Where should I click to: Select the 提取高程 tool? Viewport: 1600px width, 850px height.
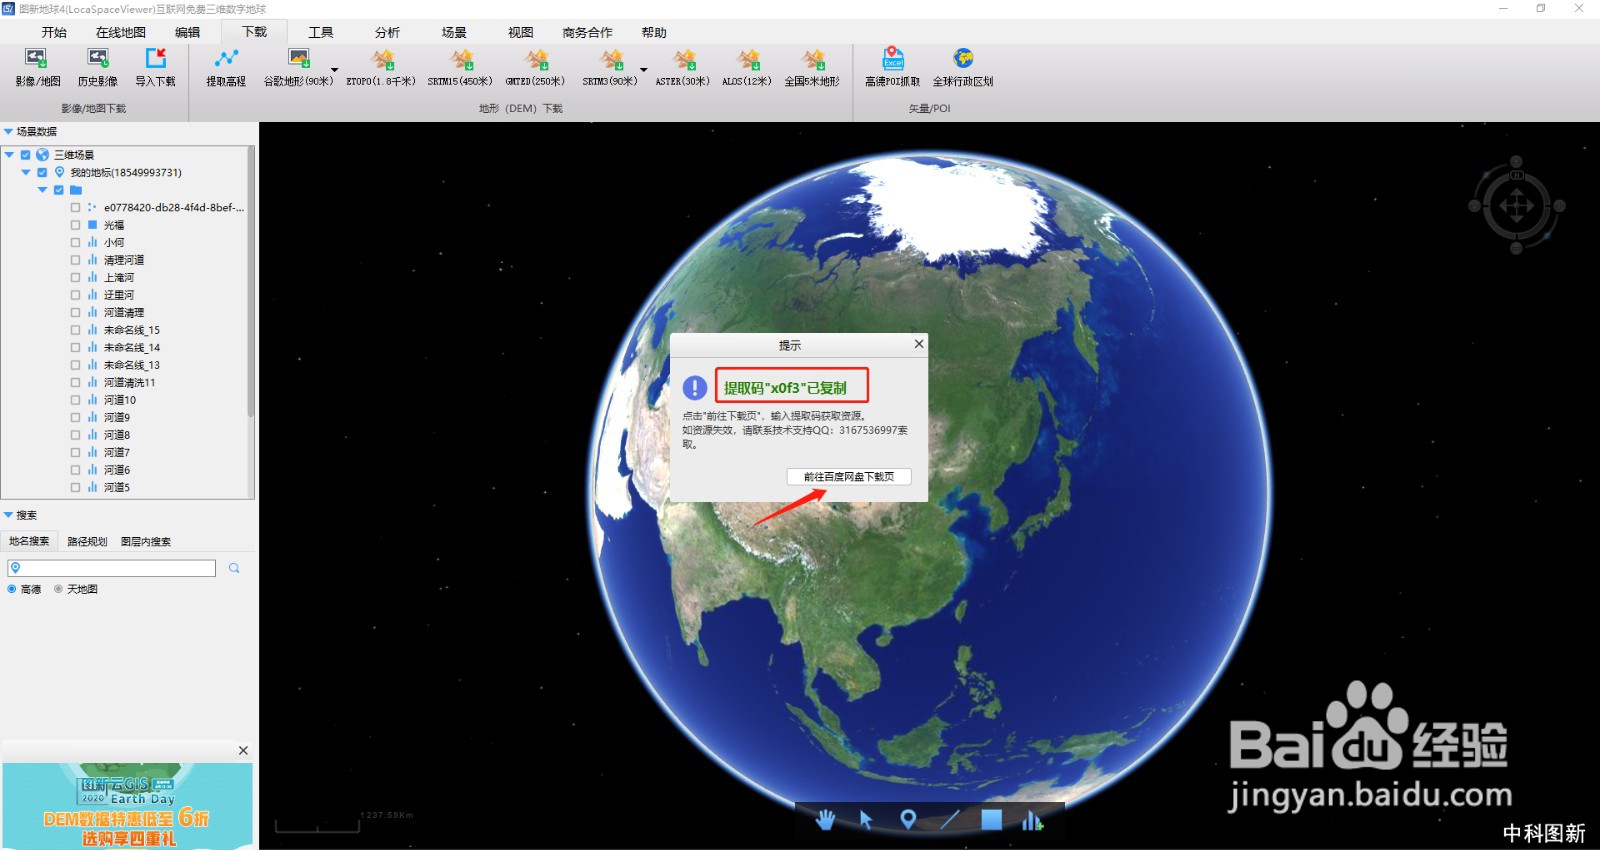(226, 67)
